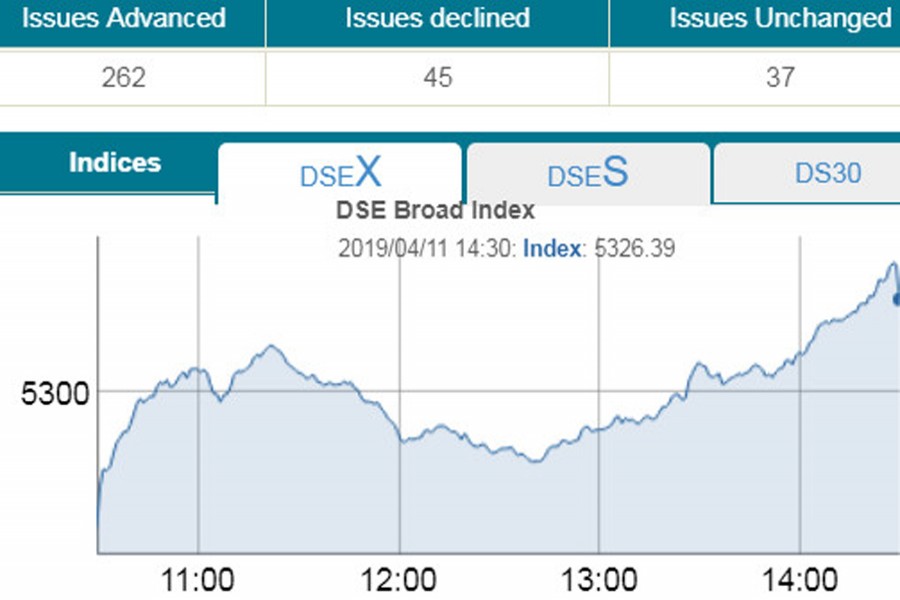Open the DSES index tab
Image resolution: width=900 pixels, height=600 pixels.
pyautogui.click(x=588, y=174)
